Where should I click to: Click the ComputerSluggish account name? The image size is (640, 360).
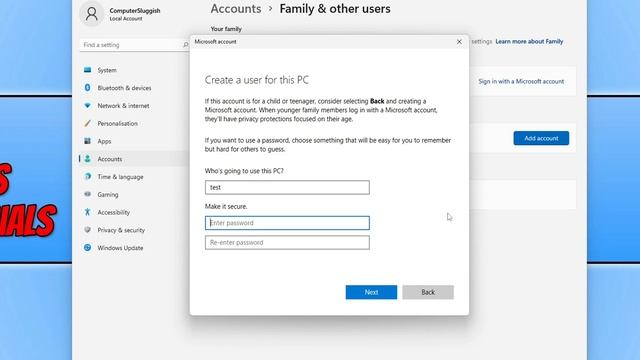click(135, 11)
